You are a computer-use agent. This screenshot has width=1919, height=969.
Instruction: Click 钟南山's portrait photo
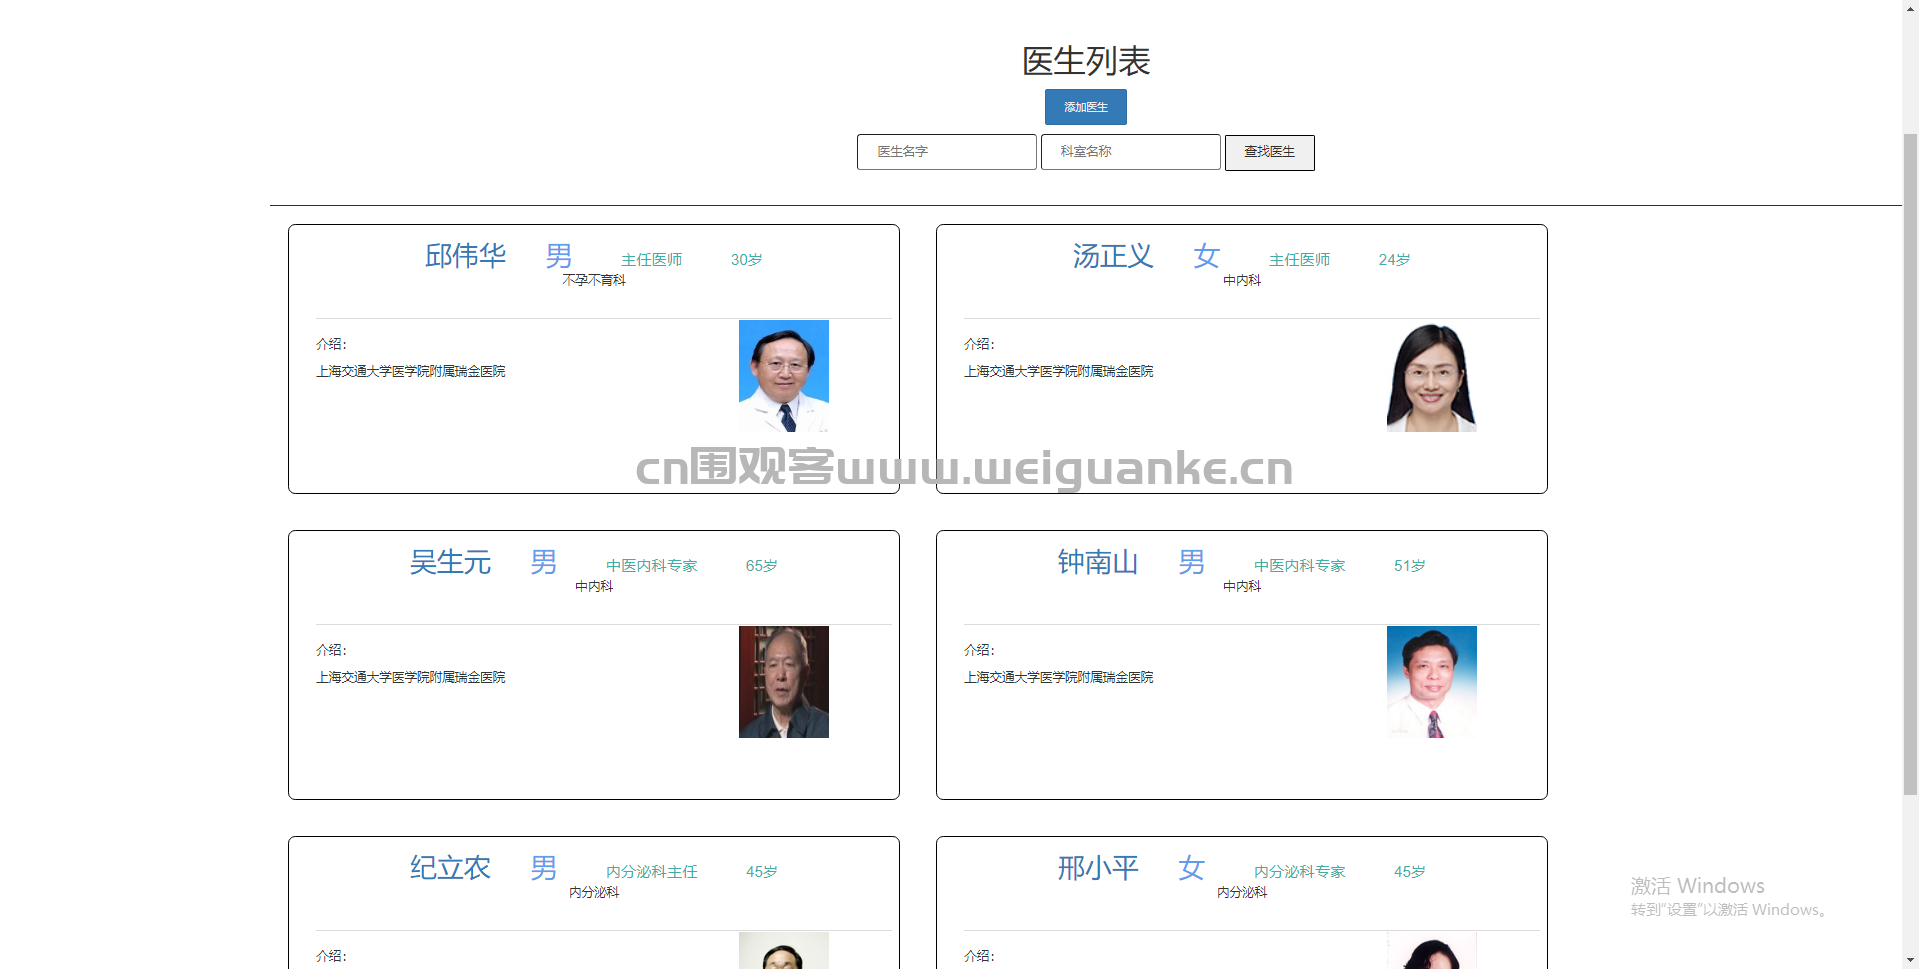tap(1432, 682)
